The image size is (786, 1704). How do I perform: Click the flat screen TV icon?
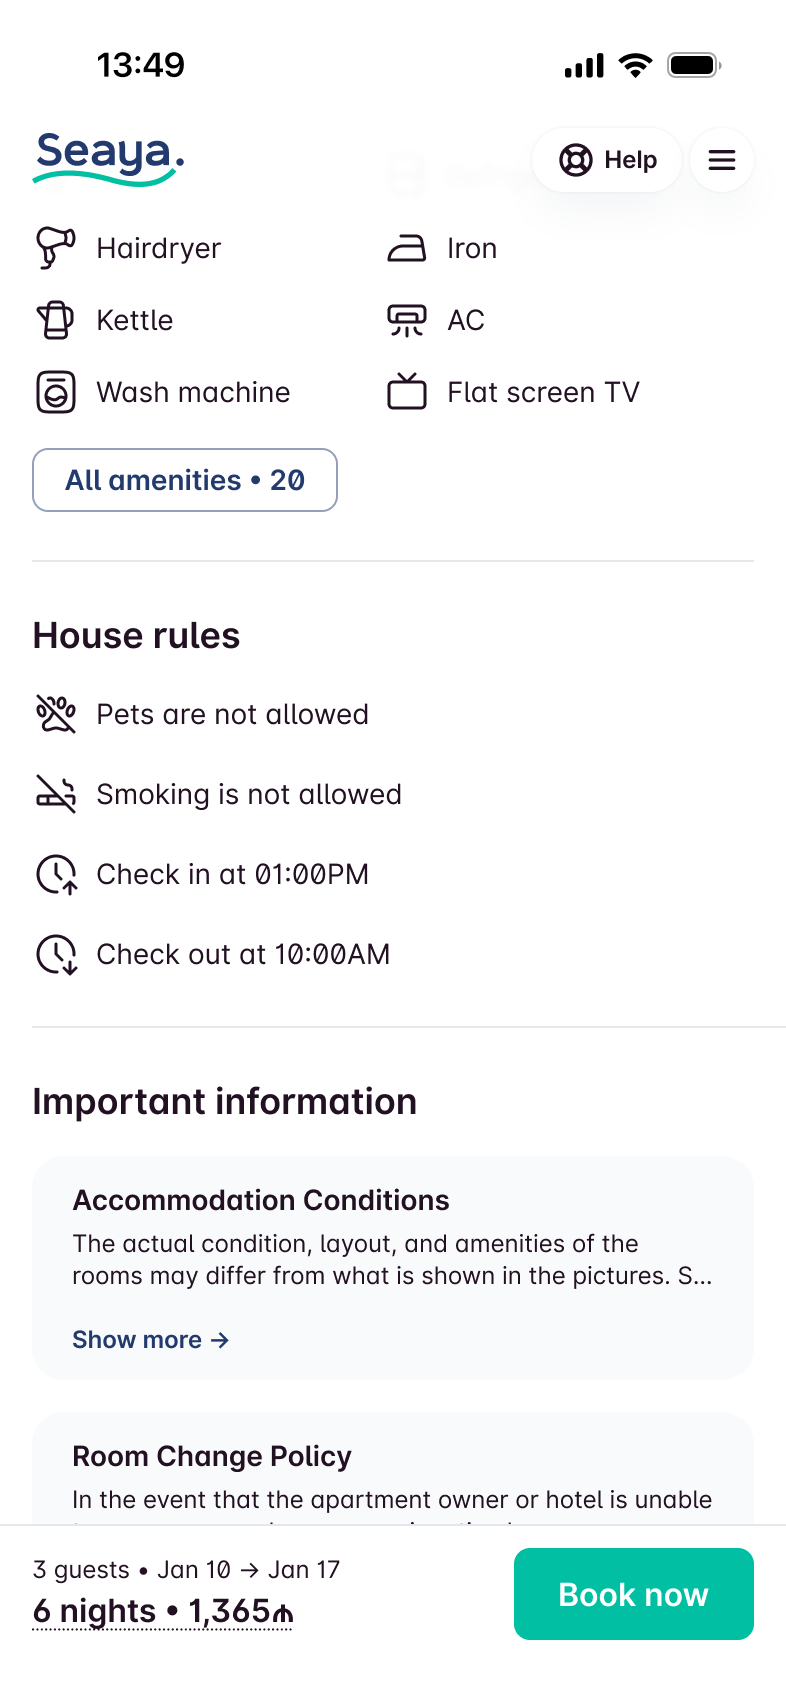tap(406, 392)
